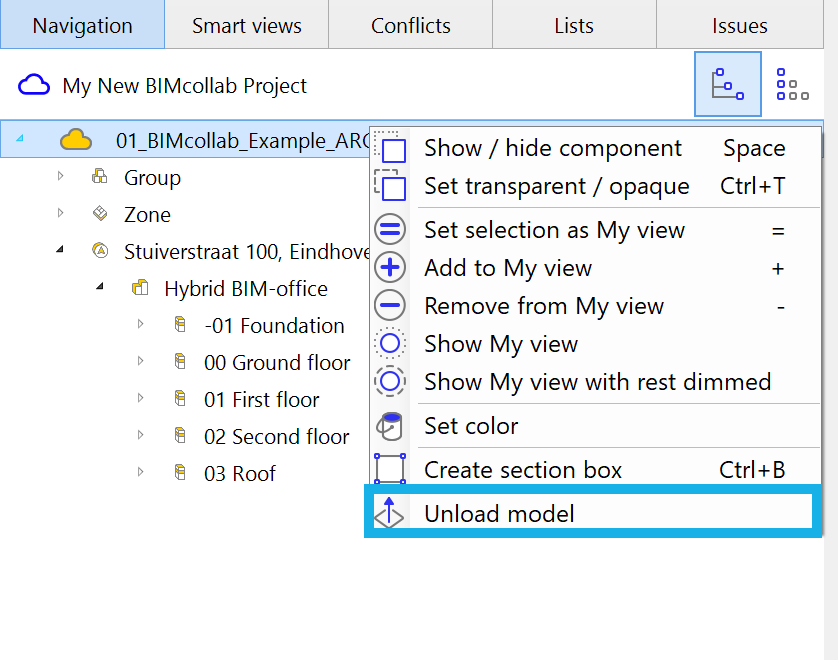Screen dimensions: 838x660
Task: Expand the -01 Foundation storey
Action: tap(140, 324)
